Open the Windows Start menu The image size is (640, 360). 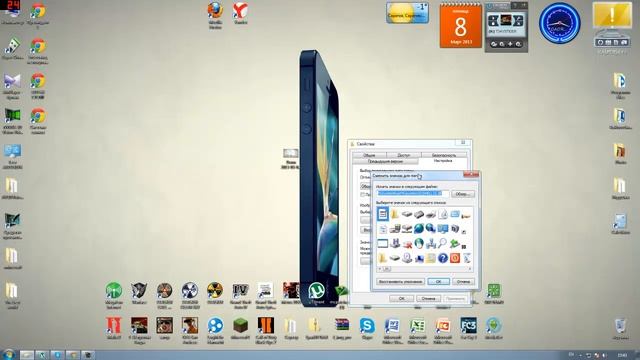pyautogui.click(x=8, y=354)
